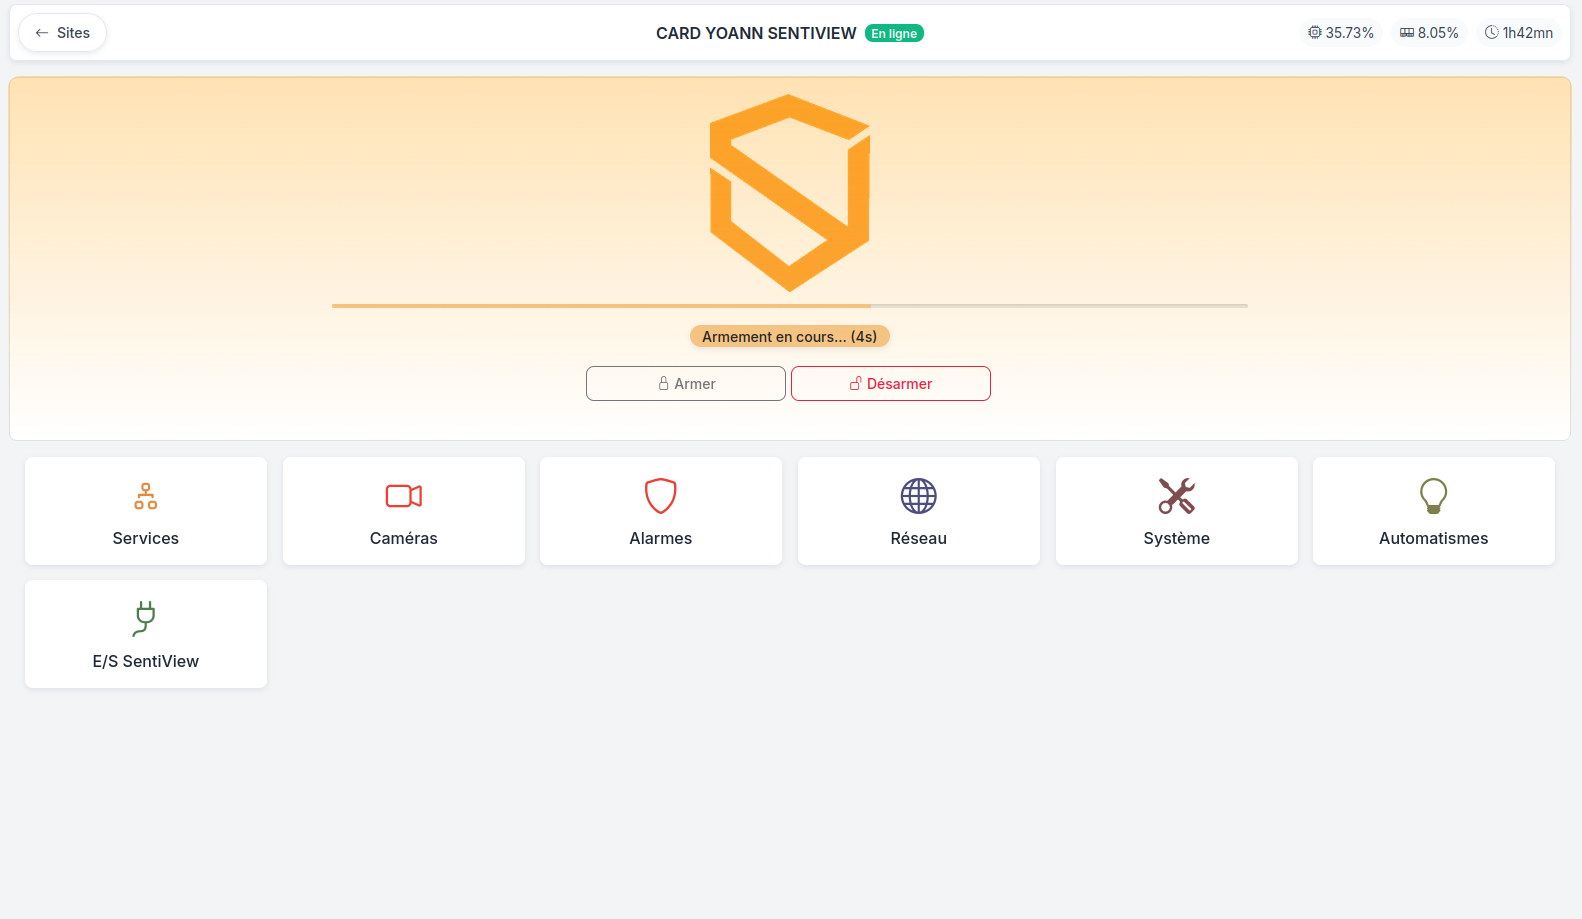Click the CPU usage 35.73% indicator
The image size is (1582, 919).
[1341, 33]
